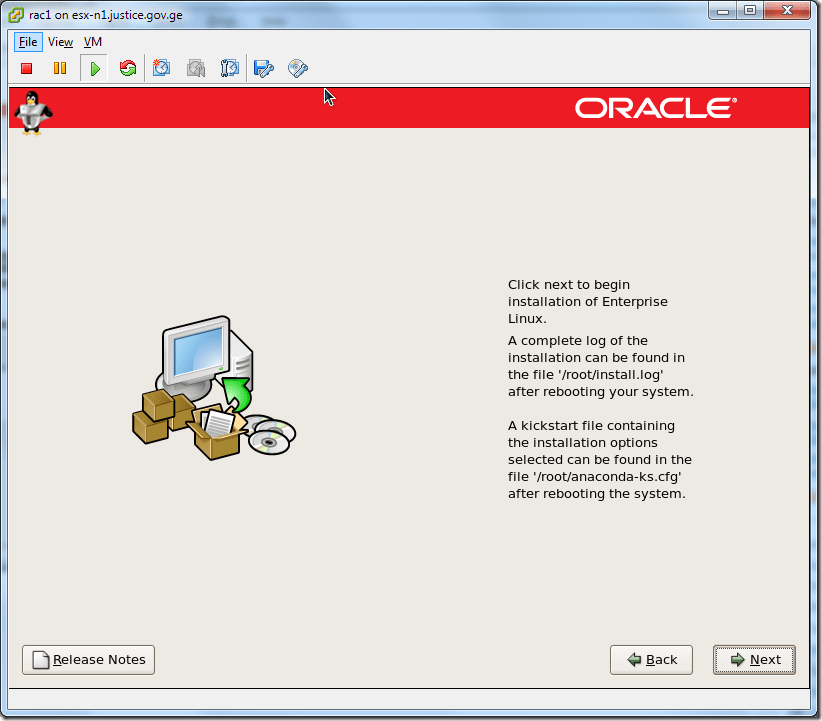Viewport: 822px width, 721px height.
Task: Open the File menu
Action: [x=27, y=42]
